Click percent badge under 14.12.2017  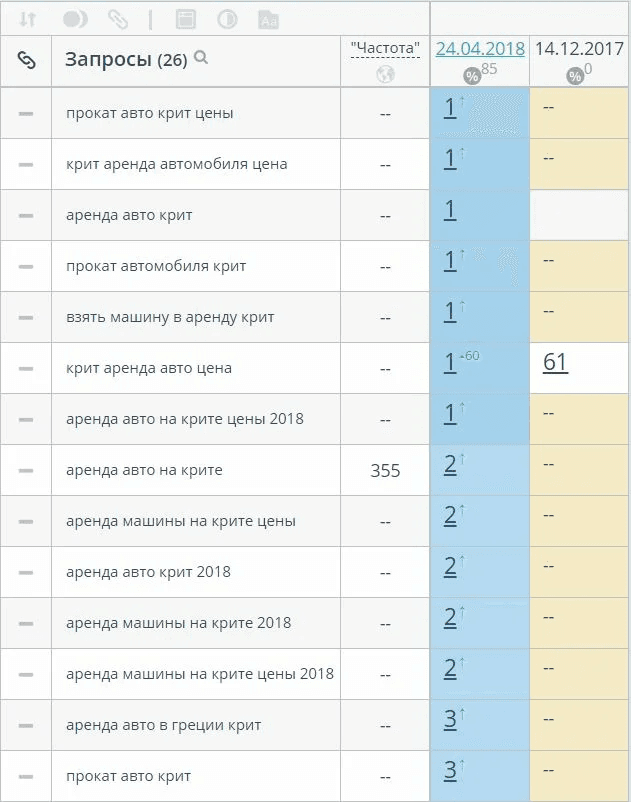point(575,77)
